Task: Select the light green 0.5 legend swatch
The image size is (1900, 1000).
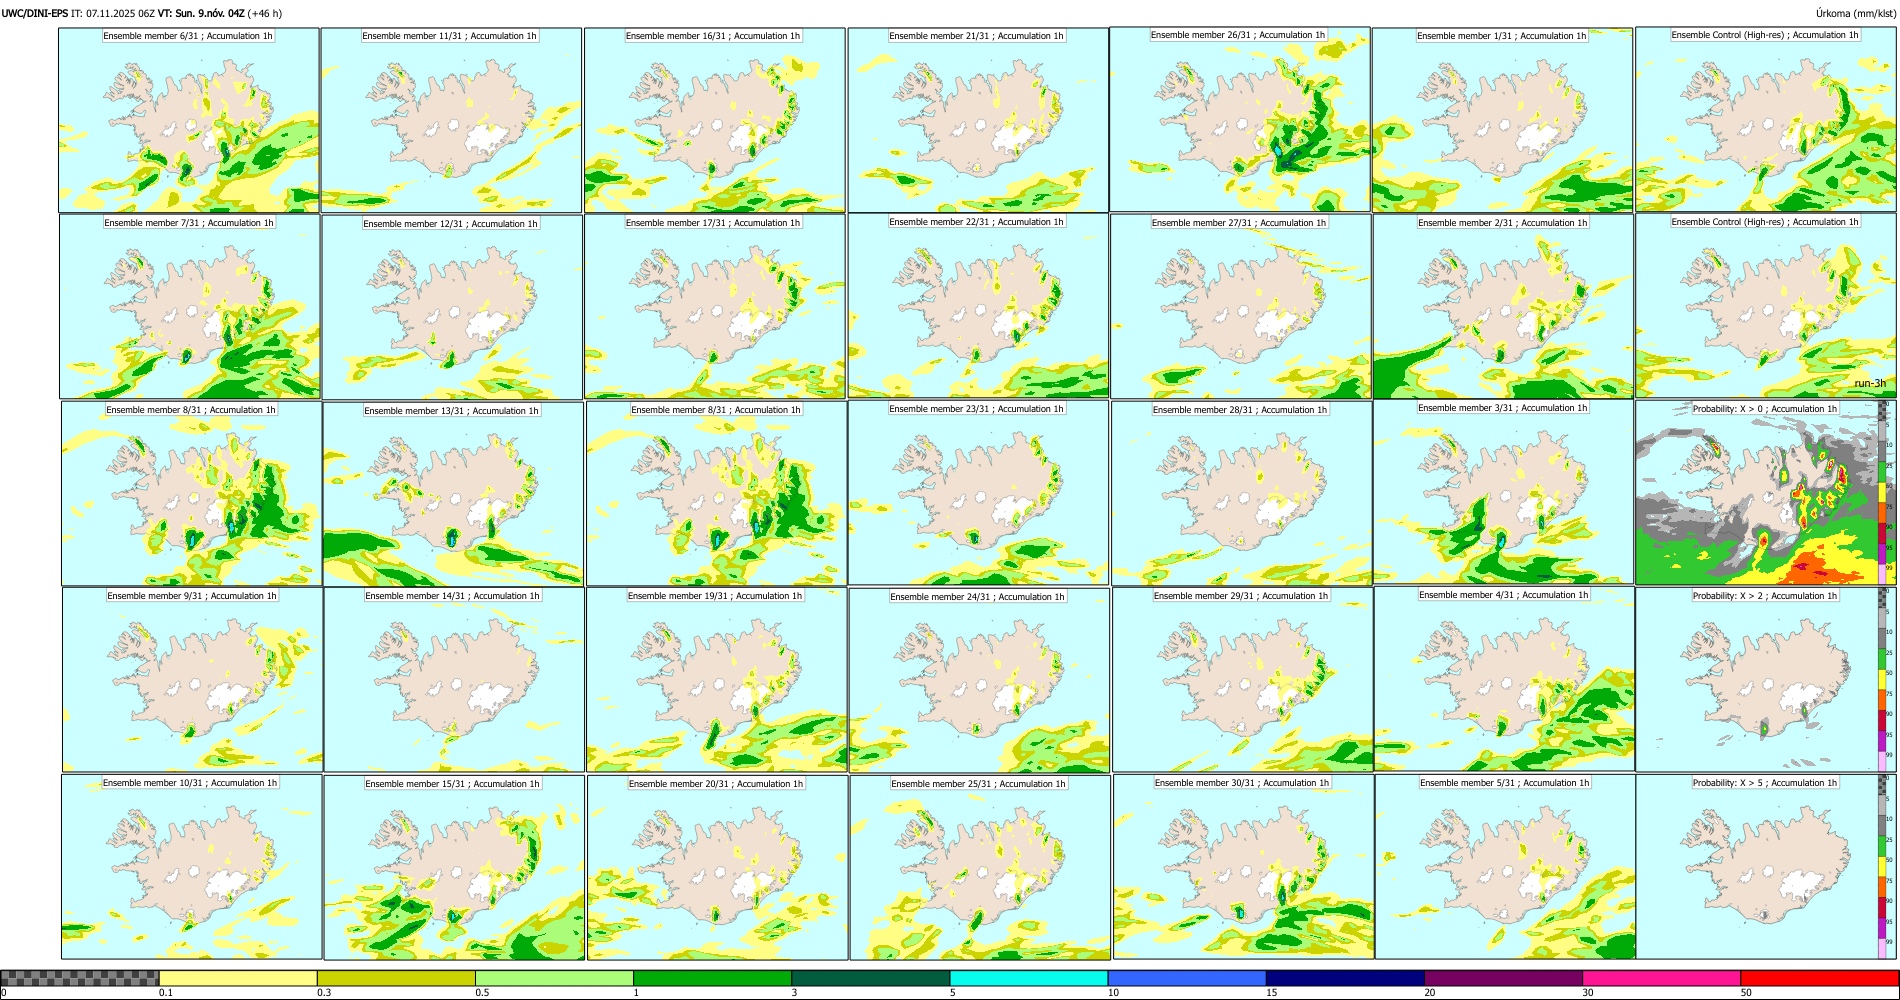Action: (554, 978)
